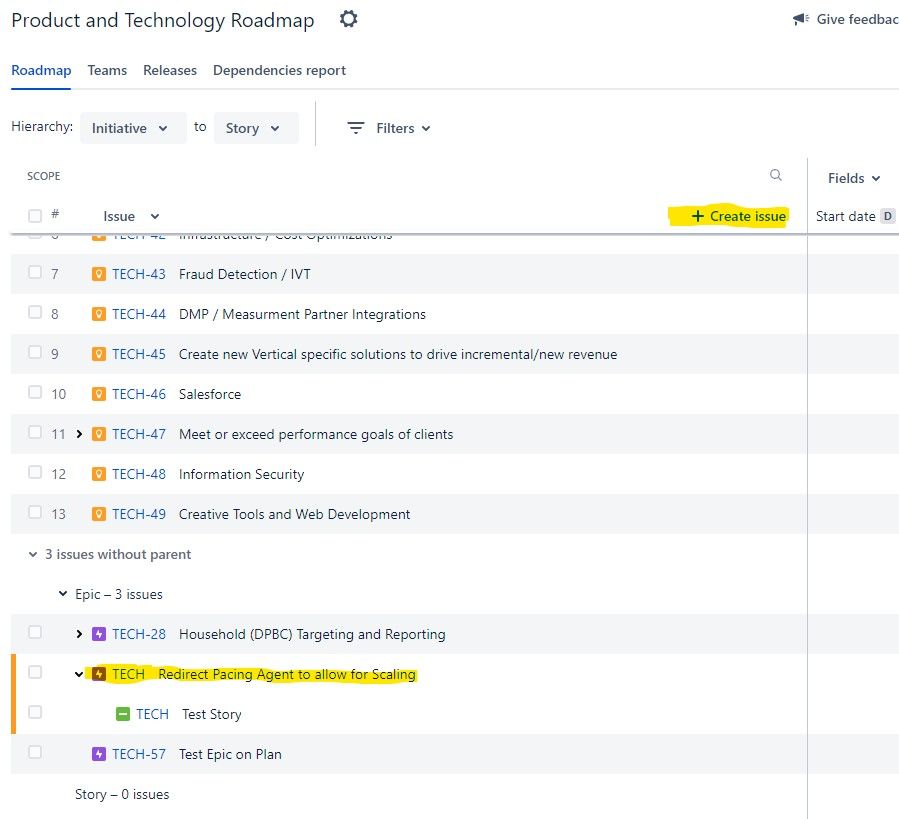
Task: Open the TECH-49 issue link
Action: pos(139,514)
